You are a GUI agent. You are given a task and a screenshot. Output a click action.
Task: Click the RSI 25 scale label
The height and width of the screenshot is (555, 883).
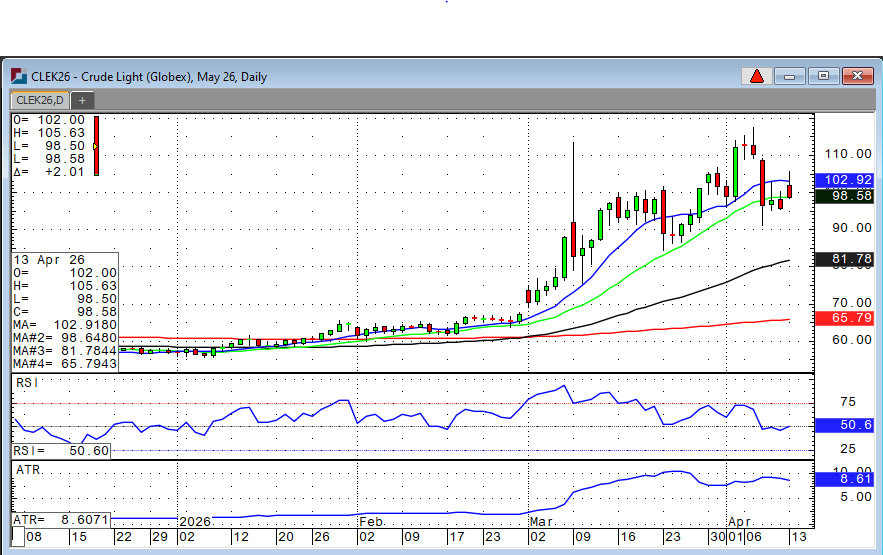[848, 449]
